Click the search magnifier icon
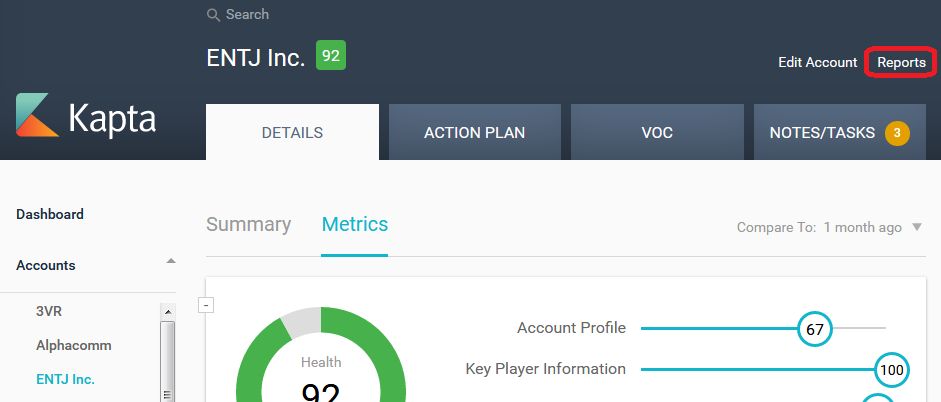This screenshot has height=402, width=941. pyautogui.click(x=213, y=15)
